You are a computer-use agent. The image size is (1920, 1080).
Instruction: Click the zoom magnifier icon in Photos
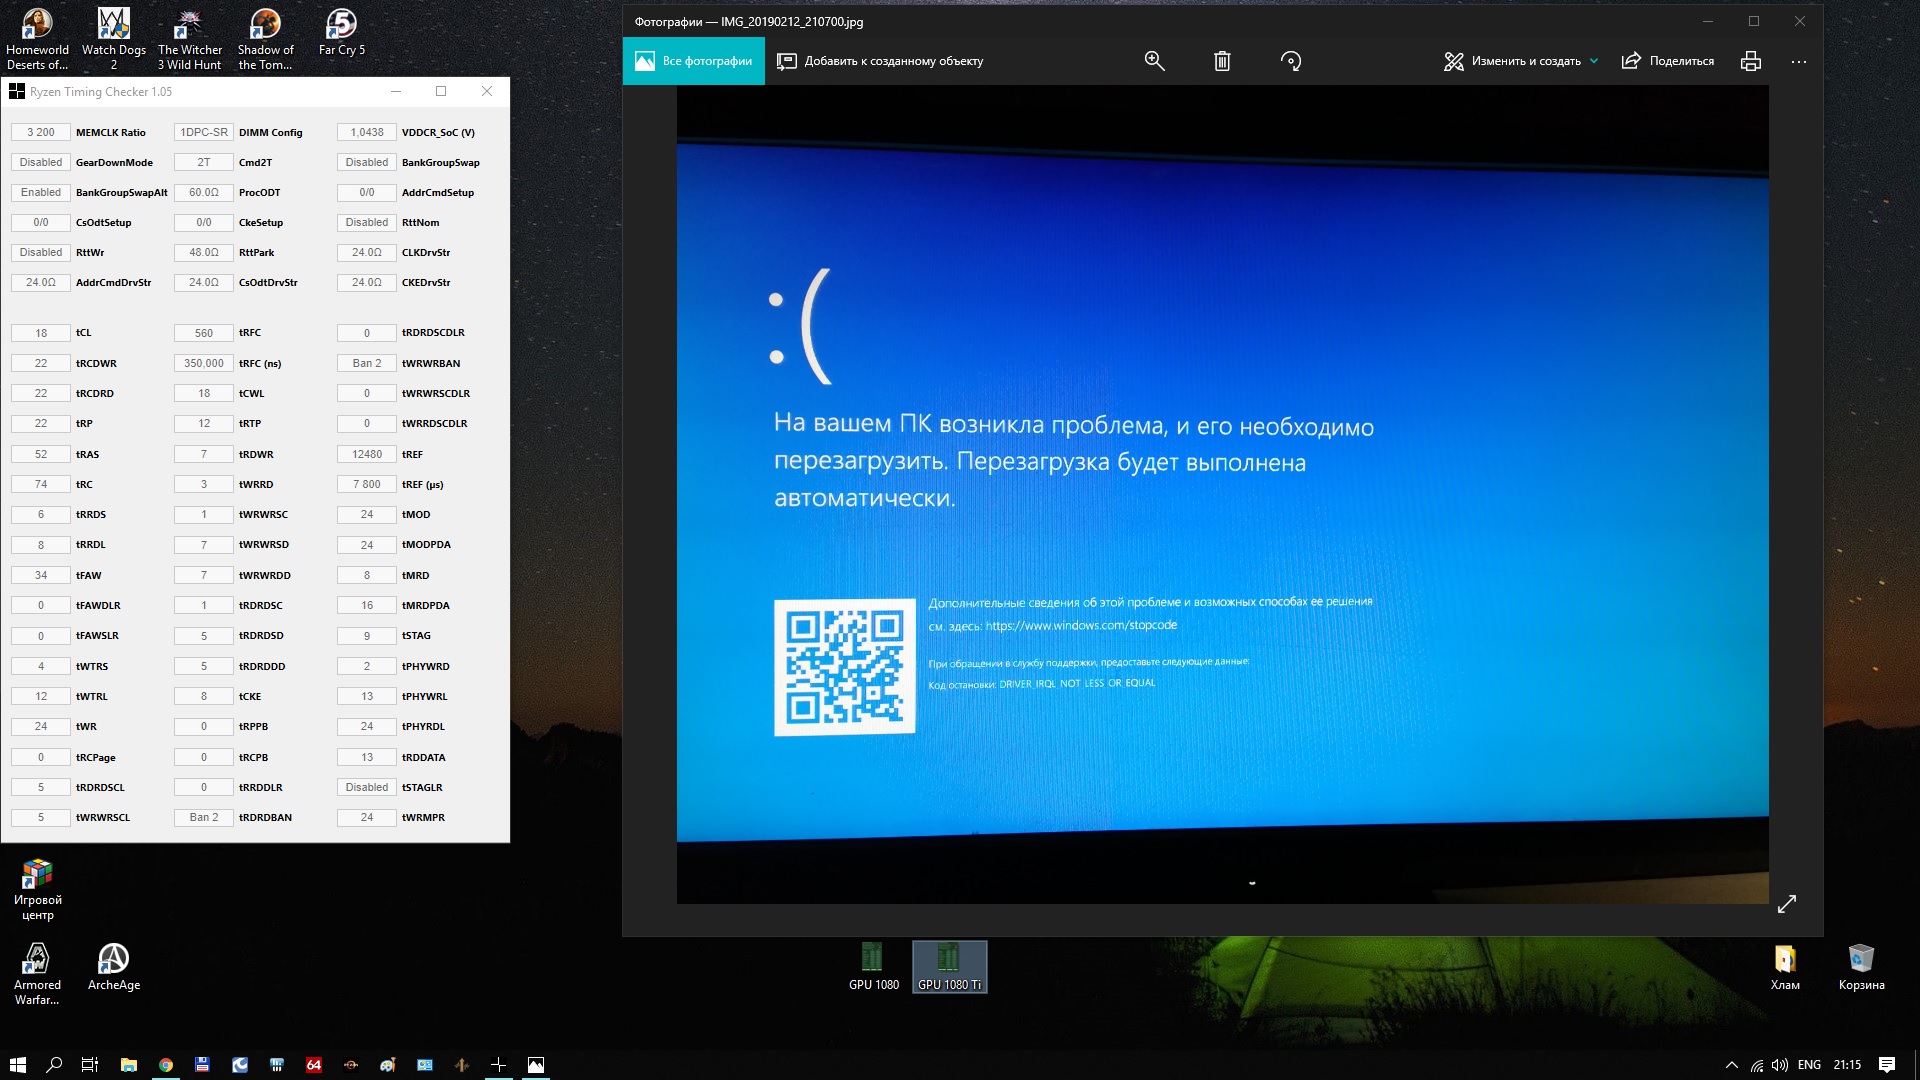click(1154, 61)
